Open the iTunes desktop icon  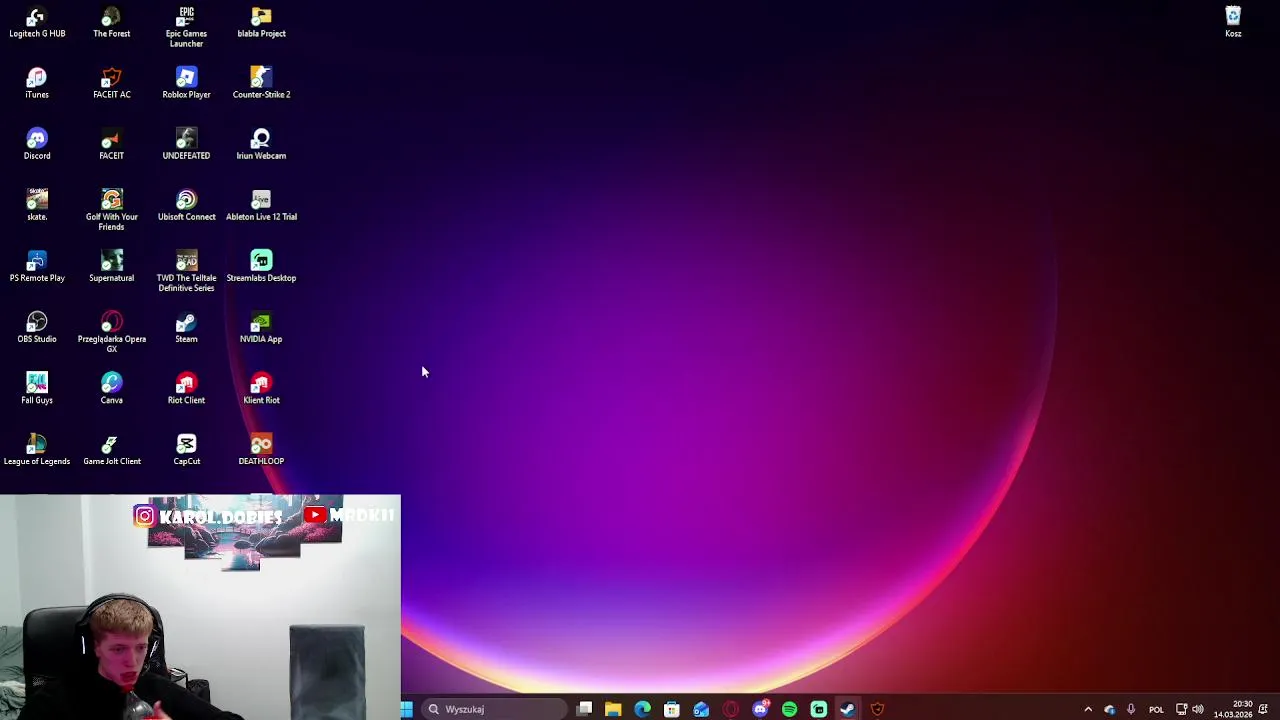[x=37, y=84]
